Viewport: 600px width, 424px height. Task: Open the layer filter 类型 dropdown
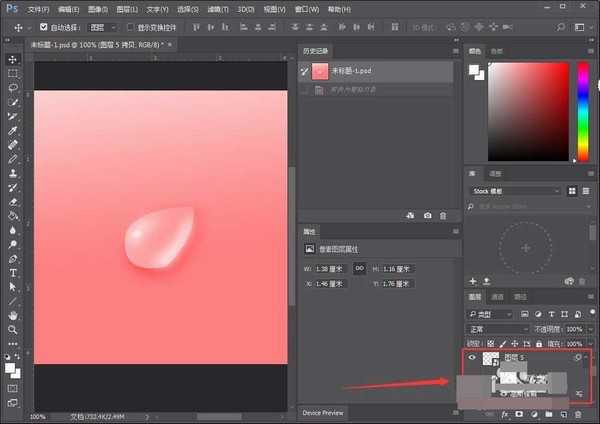point(494,313)
